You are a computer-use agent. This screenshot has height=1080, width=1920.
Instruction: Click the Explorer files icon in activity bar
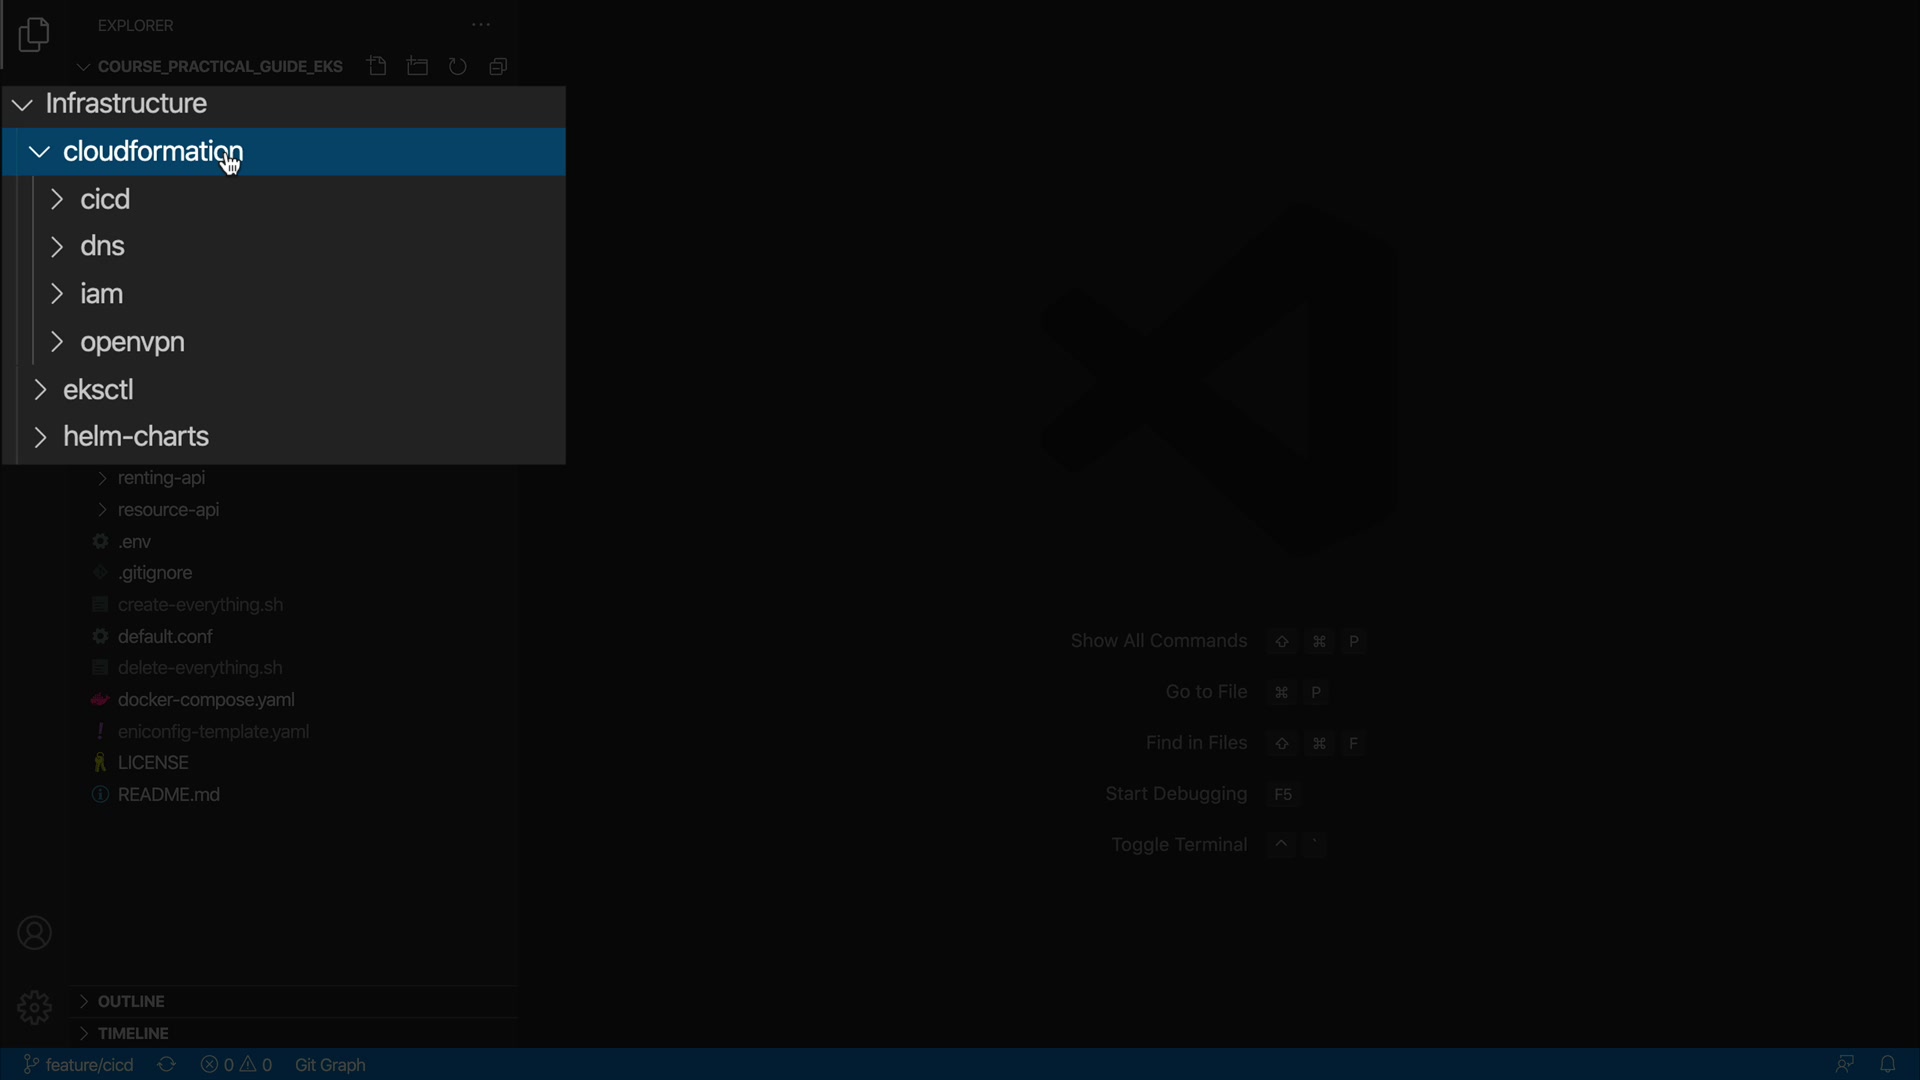pos(34,36)
